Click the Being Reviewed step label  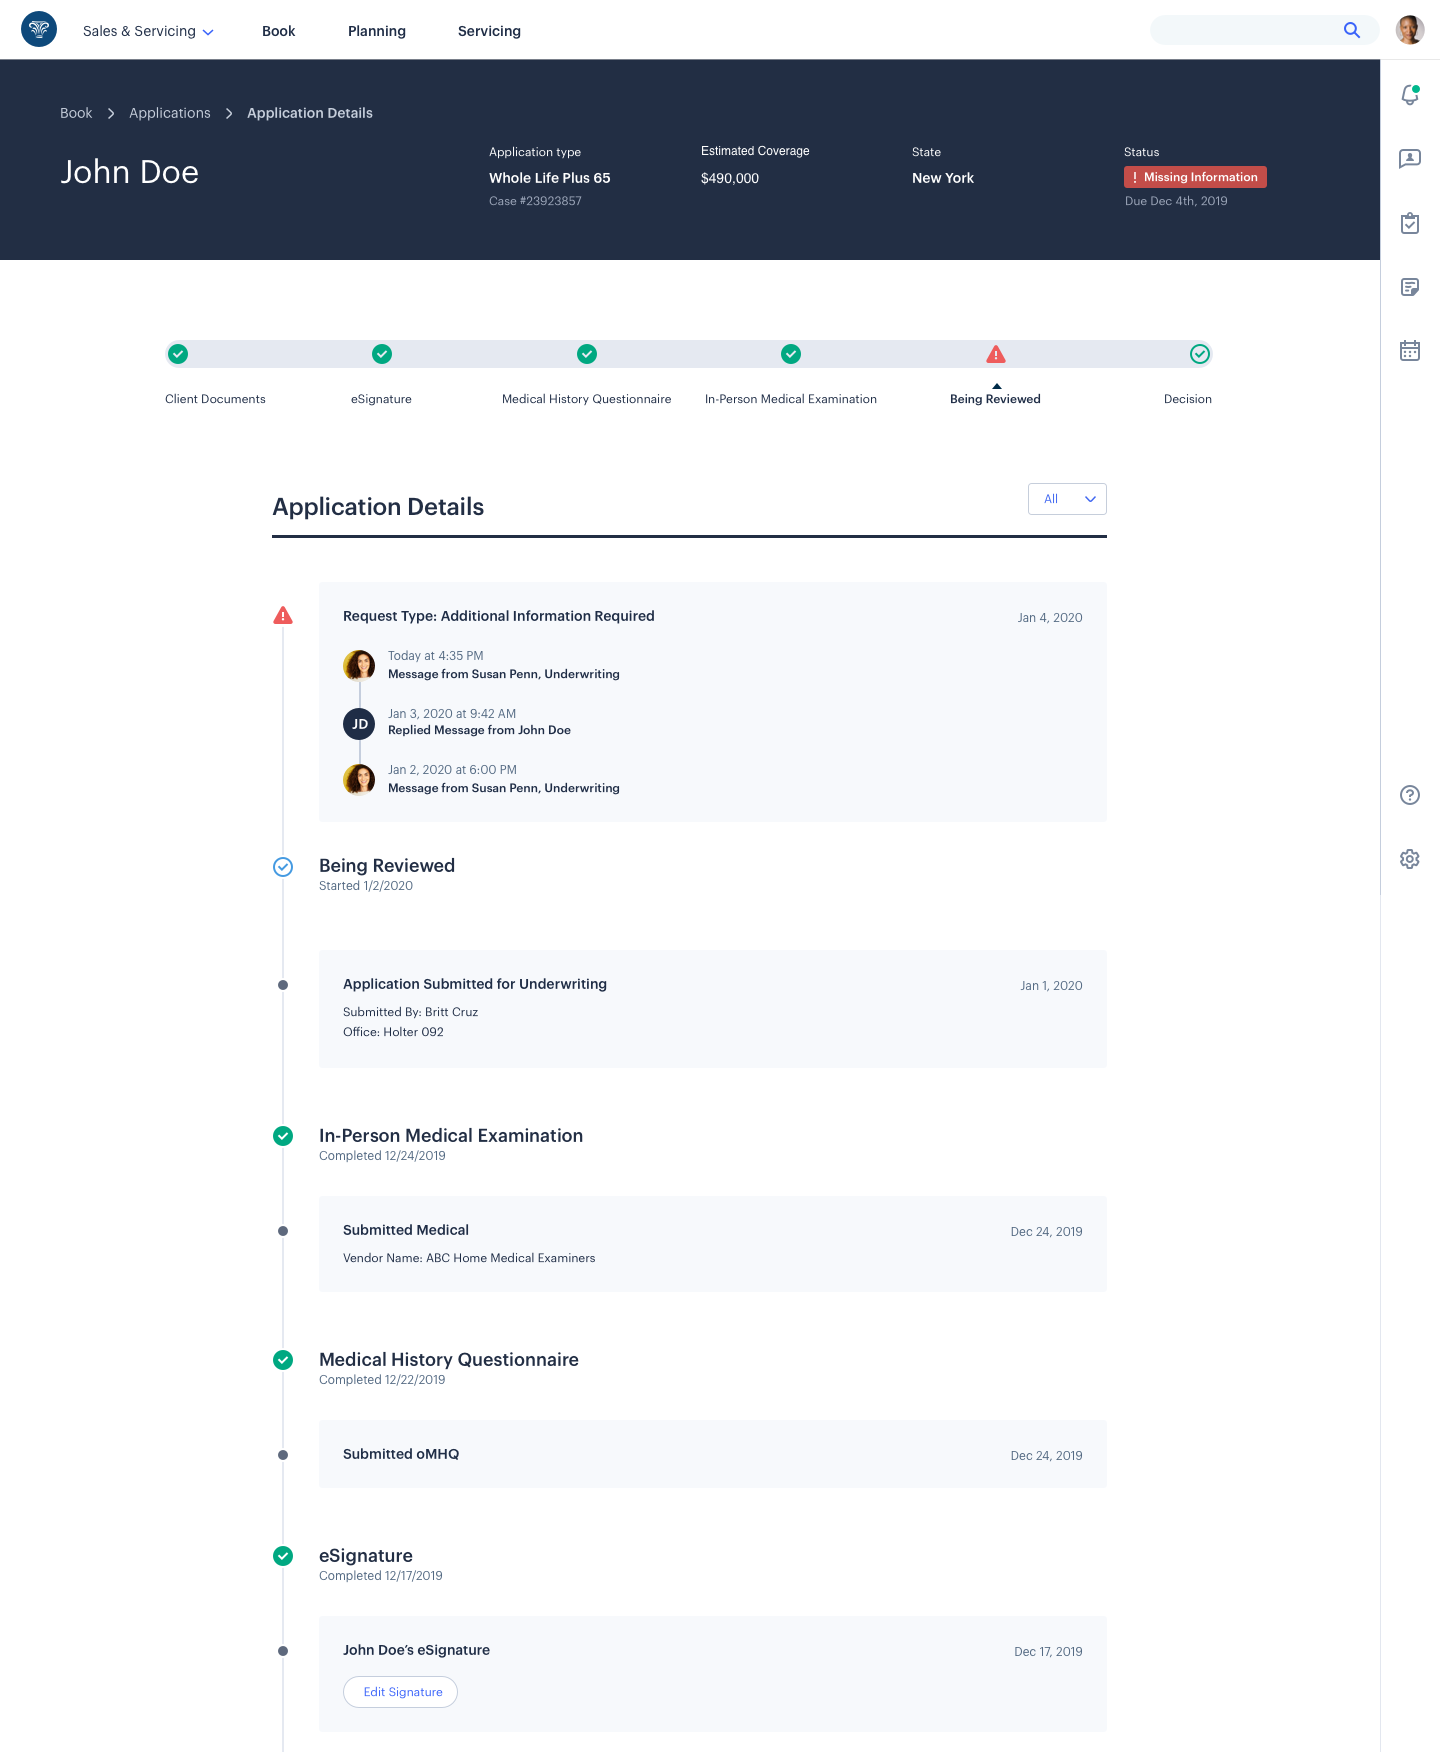click(x=995, y=399)
